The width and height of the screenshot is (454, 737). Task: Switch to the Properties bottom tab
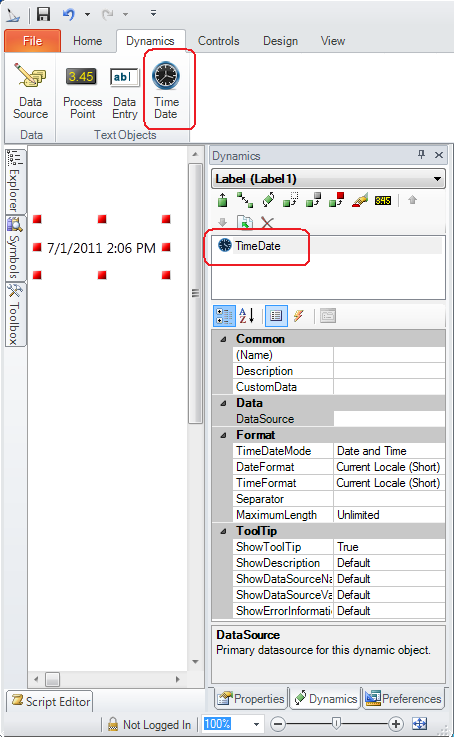tap(251, 699)
